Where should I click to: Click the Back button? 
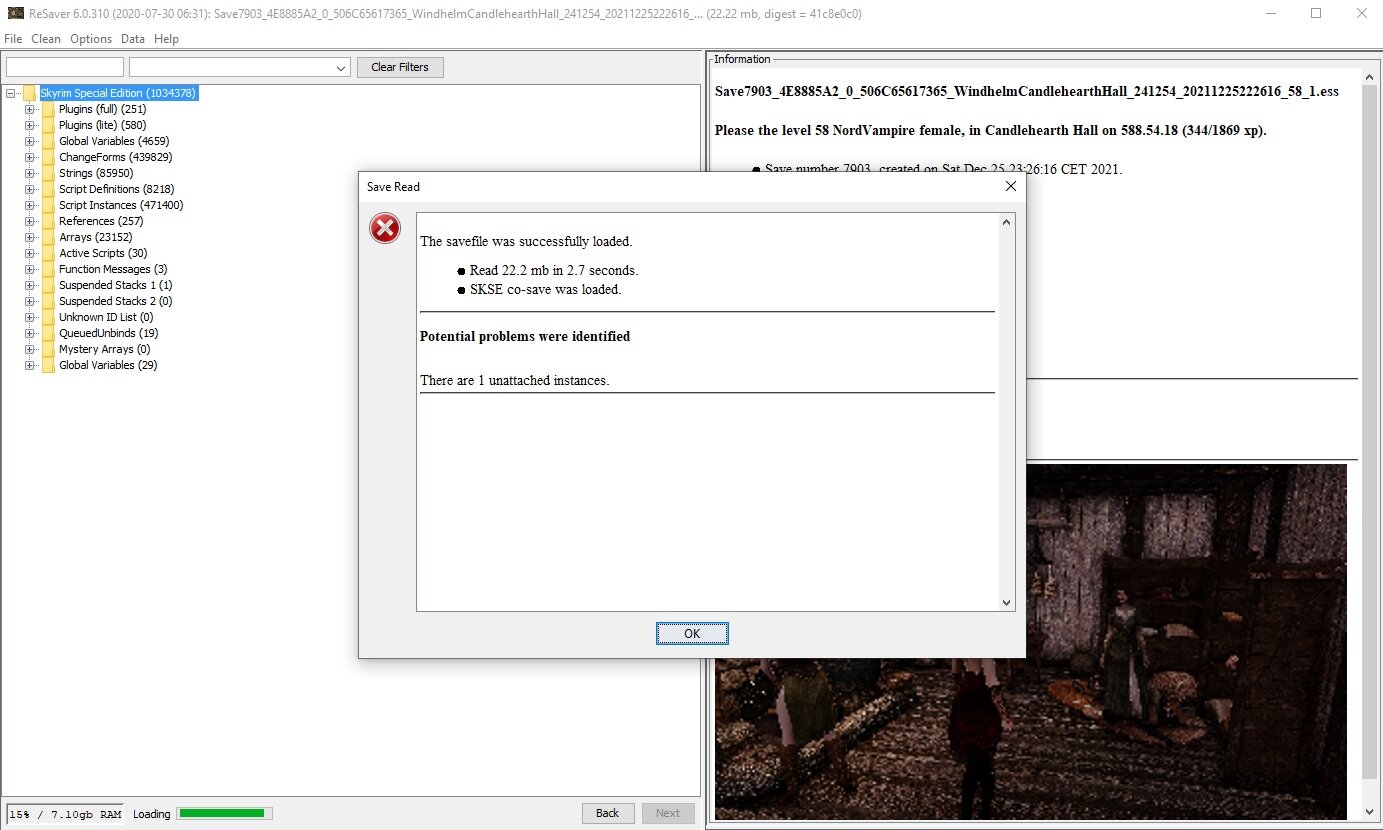[x=608, y=813]
